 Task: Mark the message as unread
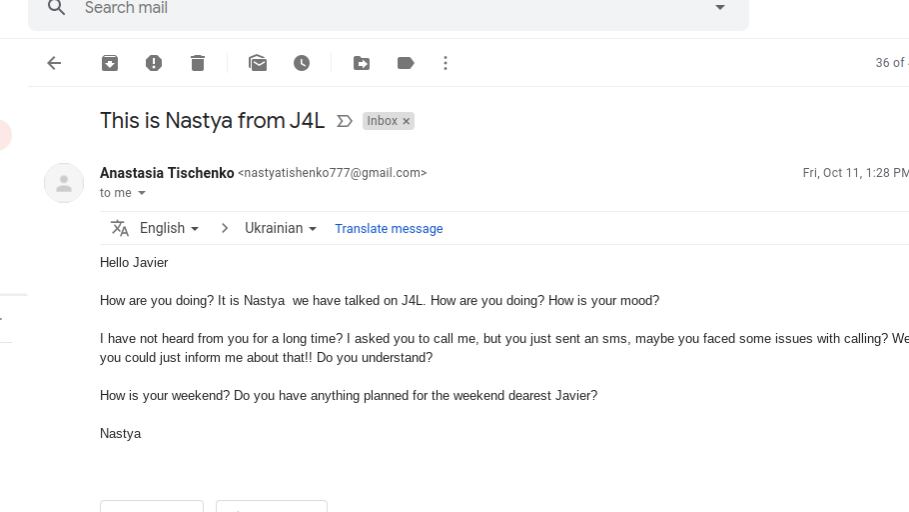coord(257,63)
